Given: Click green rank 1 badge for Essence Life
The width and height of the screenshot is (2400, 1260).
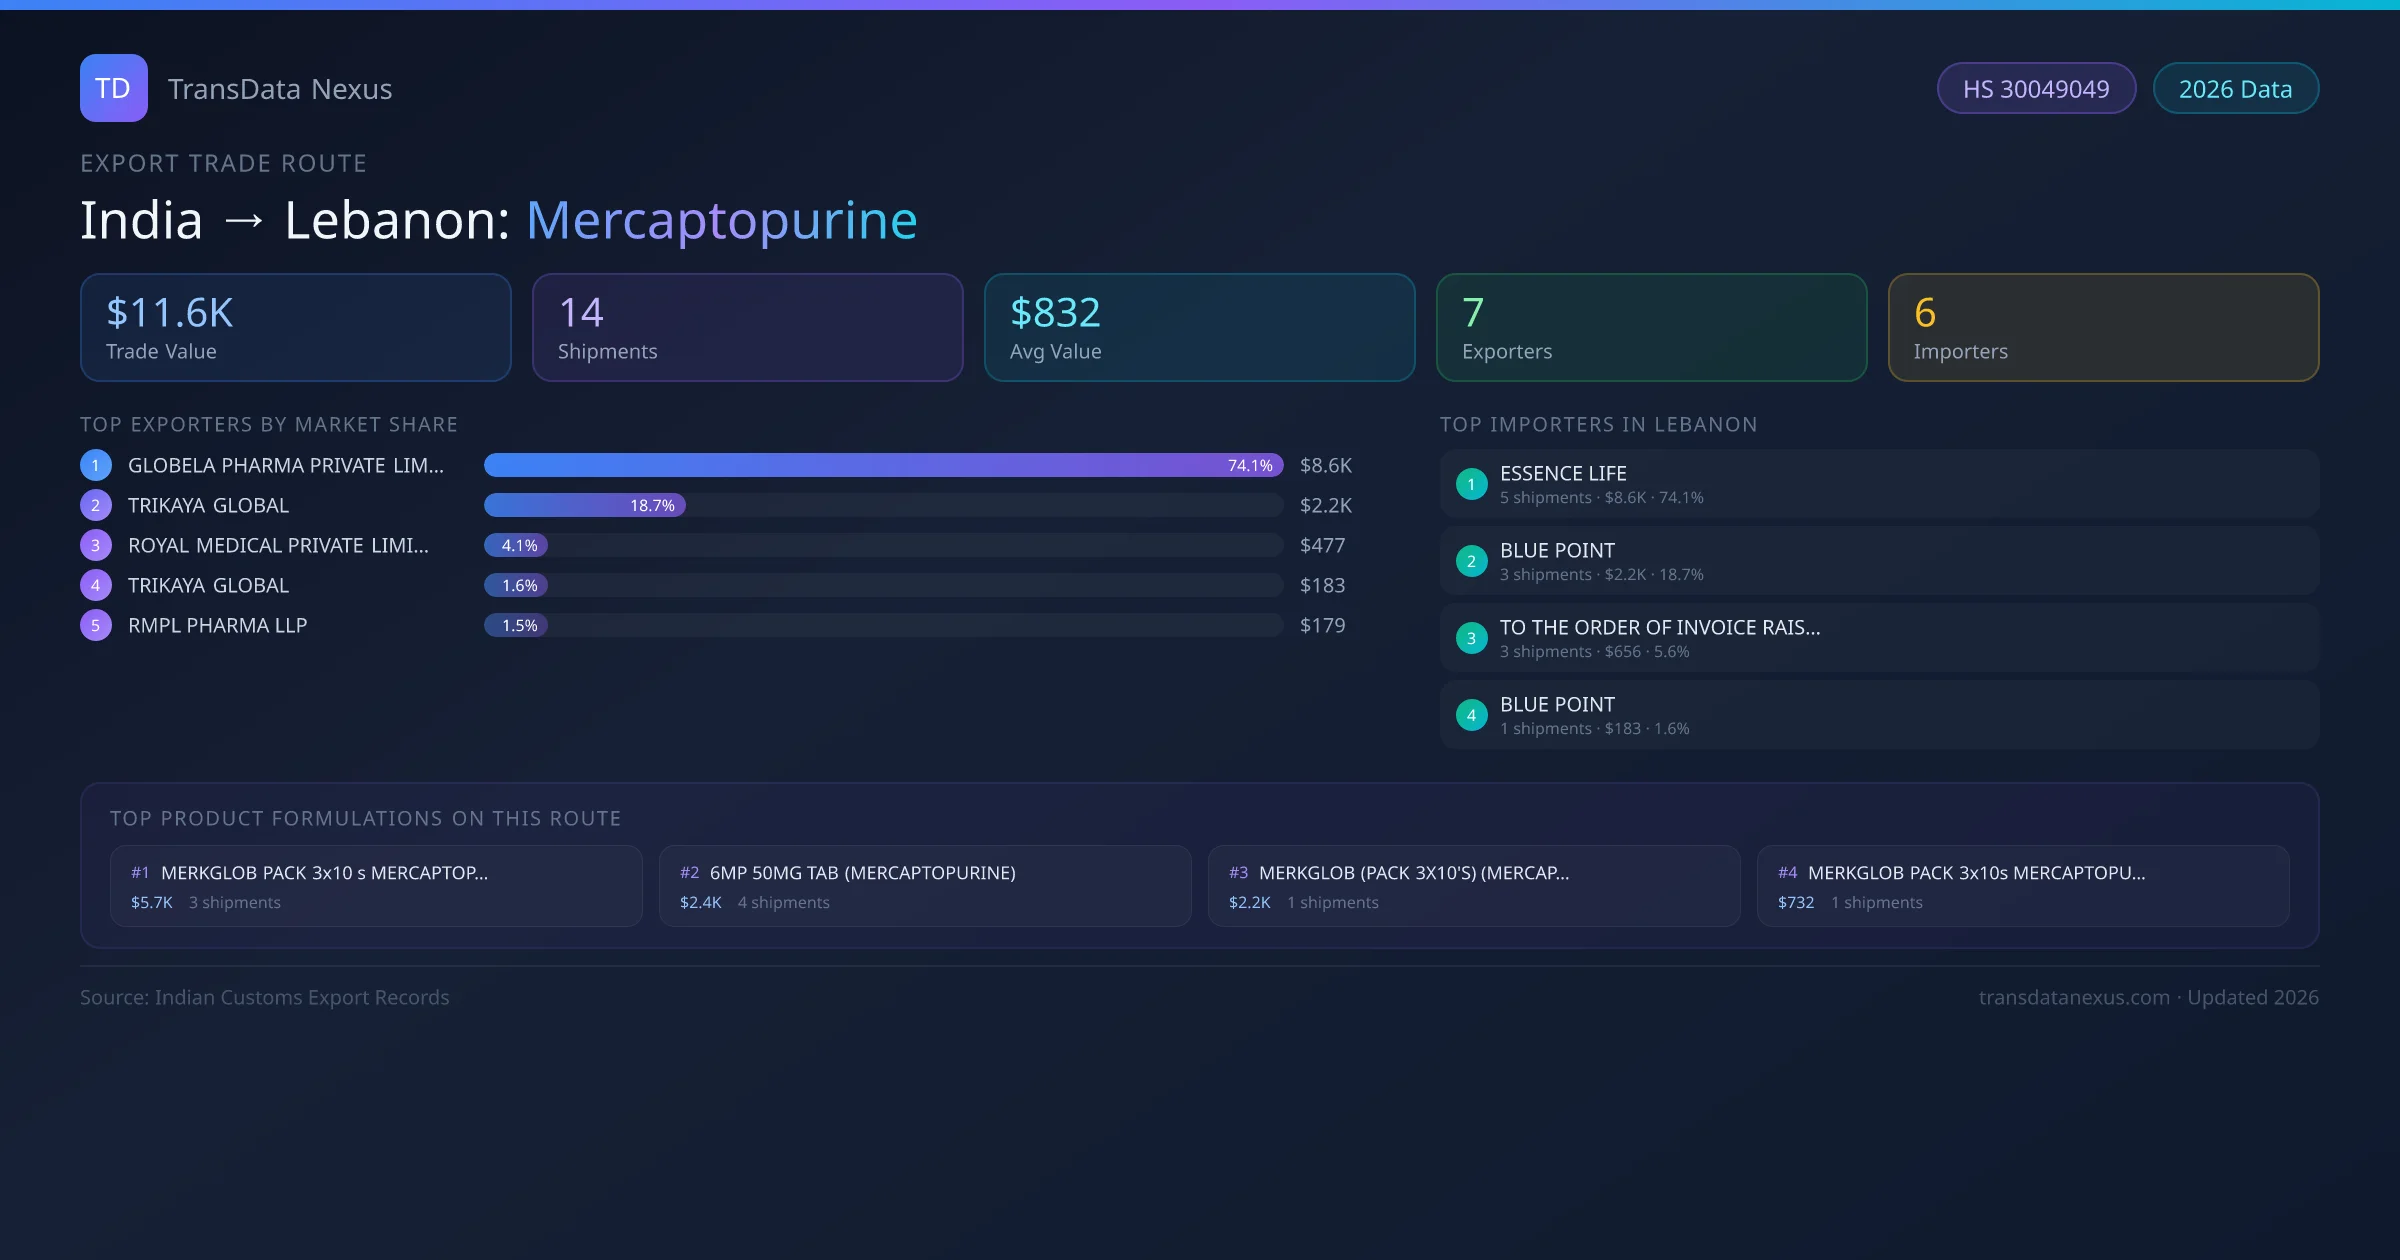Looking at the screenshot, I should pos(1471,484).
